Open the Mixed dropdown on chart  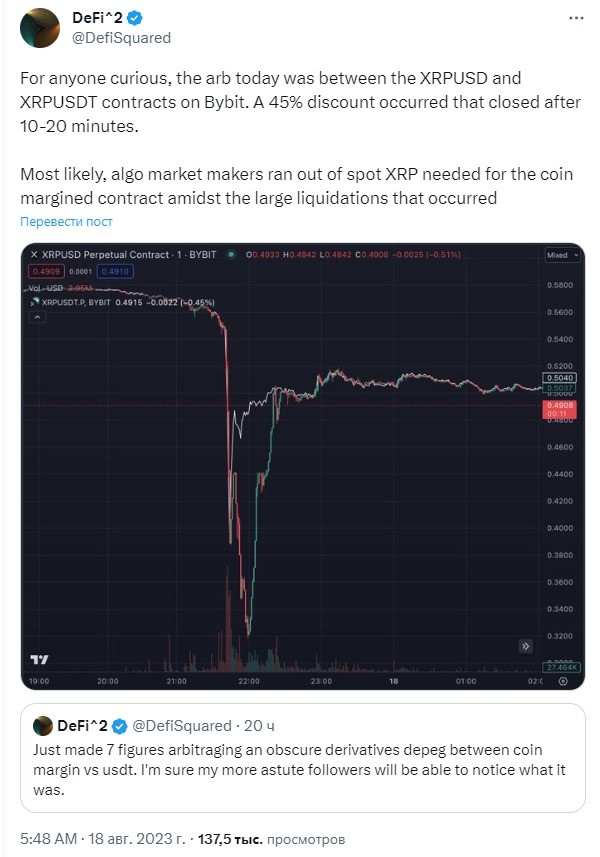[x=562, y=255]
